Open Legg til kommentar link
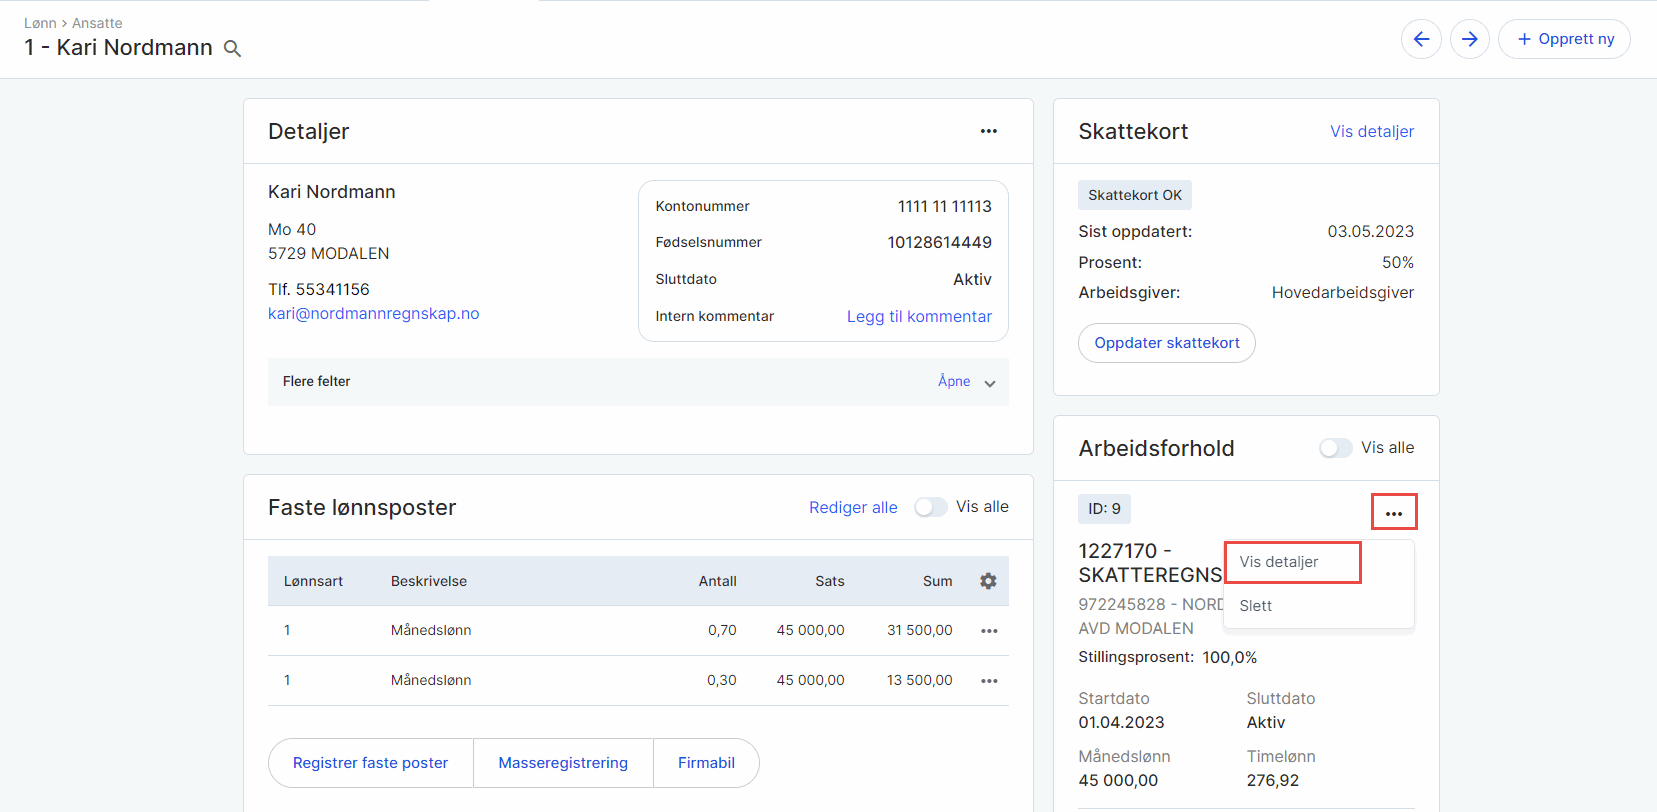The height and width of the screenshot is (812, 1657). [919, 316]
